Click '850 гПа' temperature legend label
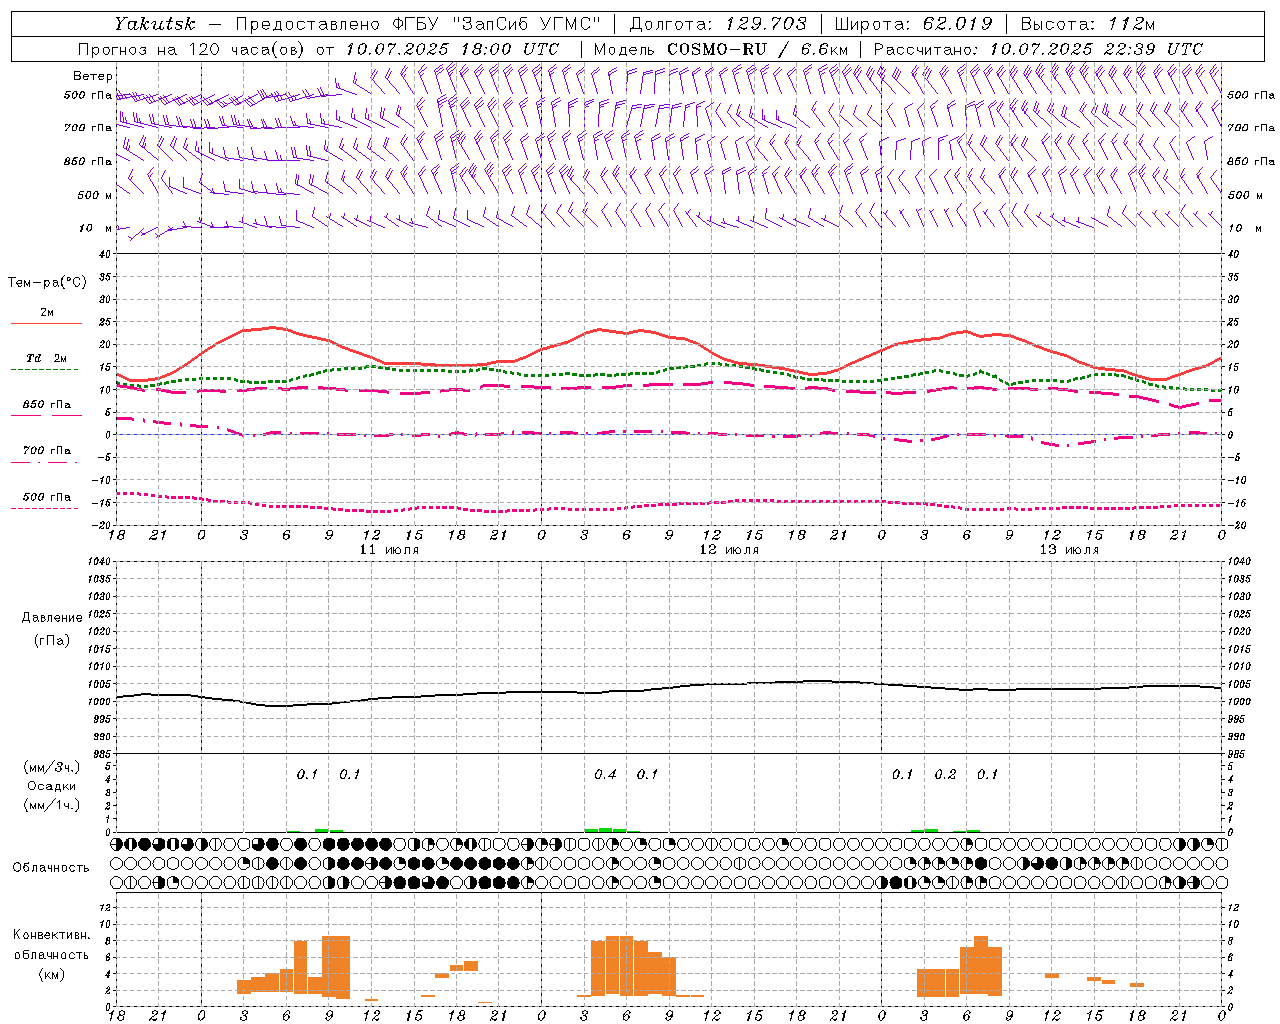1280x1024 pixels. click(47, 405)
